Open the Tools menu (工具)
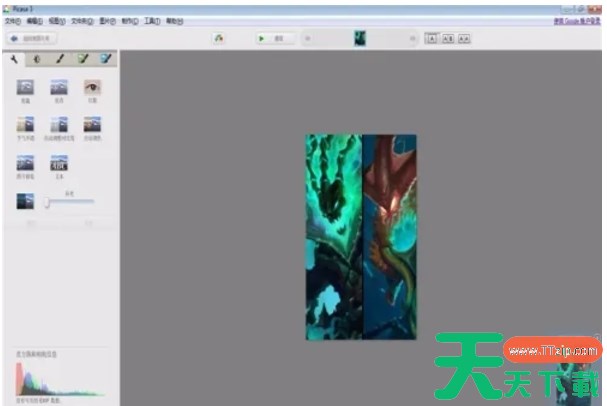 click(152, 21)
